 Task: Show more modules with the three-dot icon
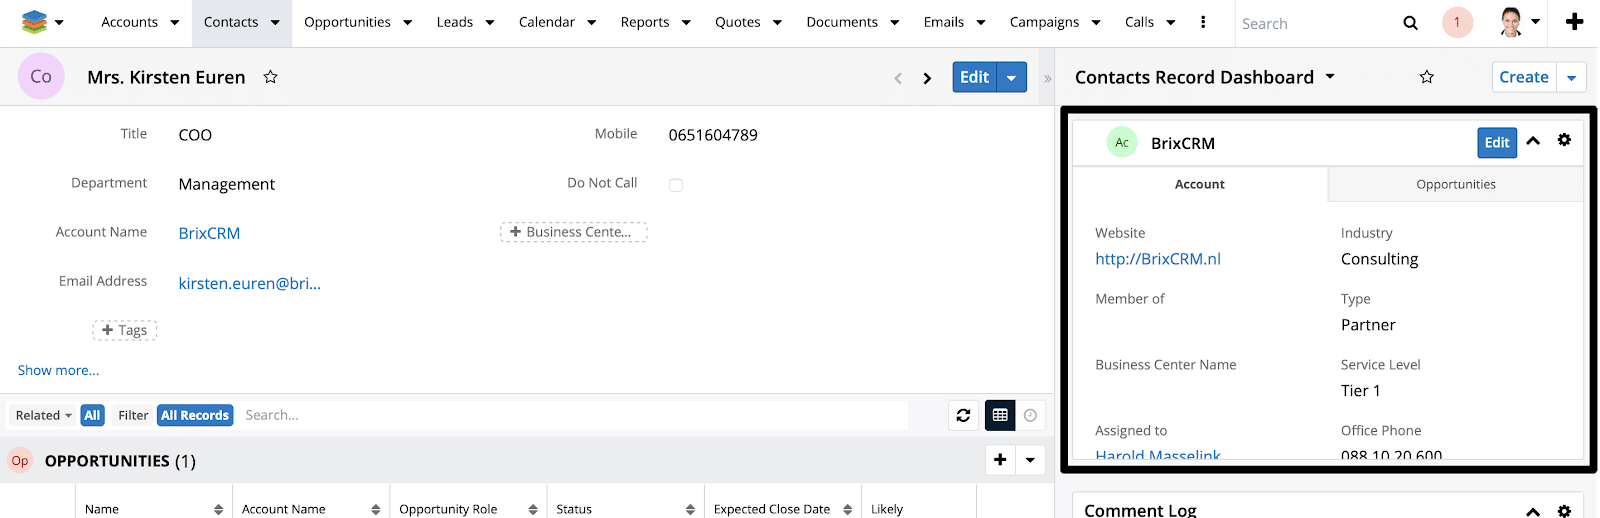coord(1203,22)
